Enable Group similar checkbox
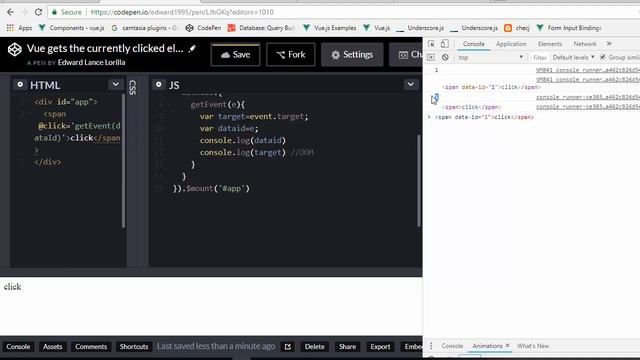Screen dimensions: 640x360 coord(603,57)
